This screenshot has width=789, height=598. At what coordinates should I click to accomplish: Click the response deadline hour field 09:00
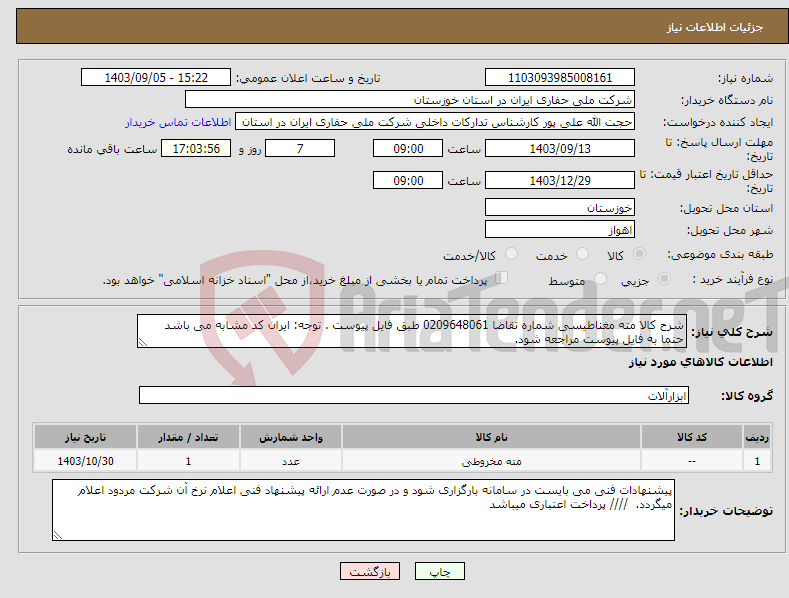pos(408,148)
